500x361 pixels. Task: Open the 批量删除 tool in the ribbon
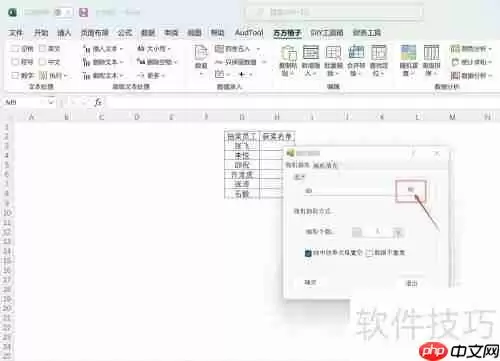click(333, 61)
